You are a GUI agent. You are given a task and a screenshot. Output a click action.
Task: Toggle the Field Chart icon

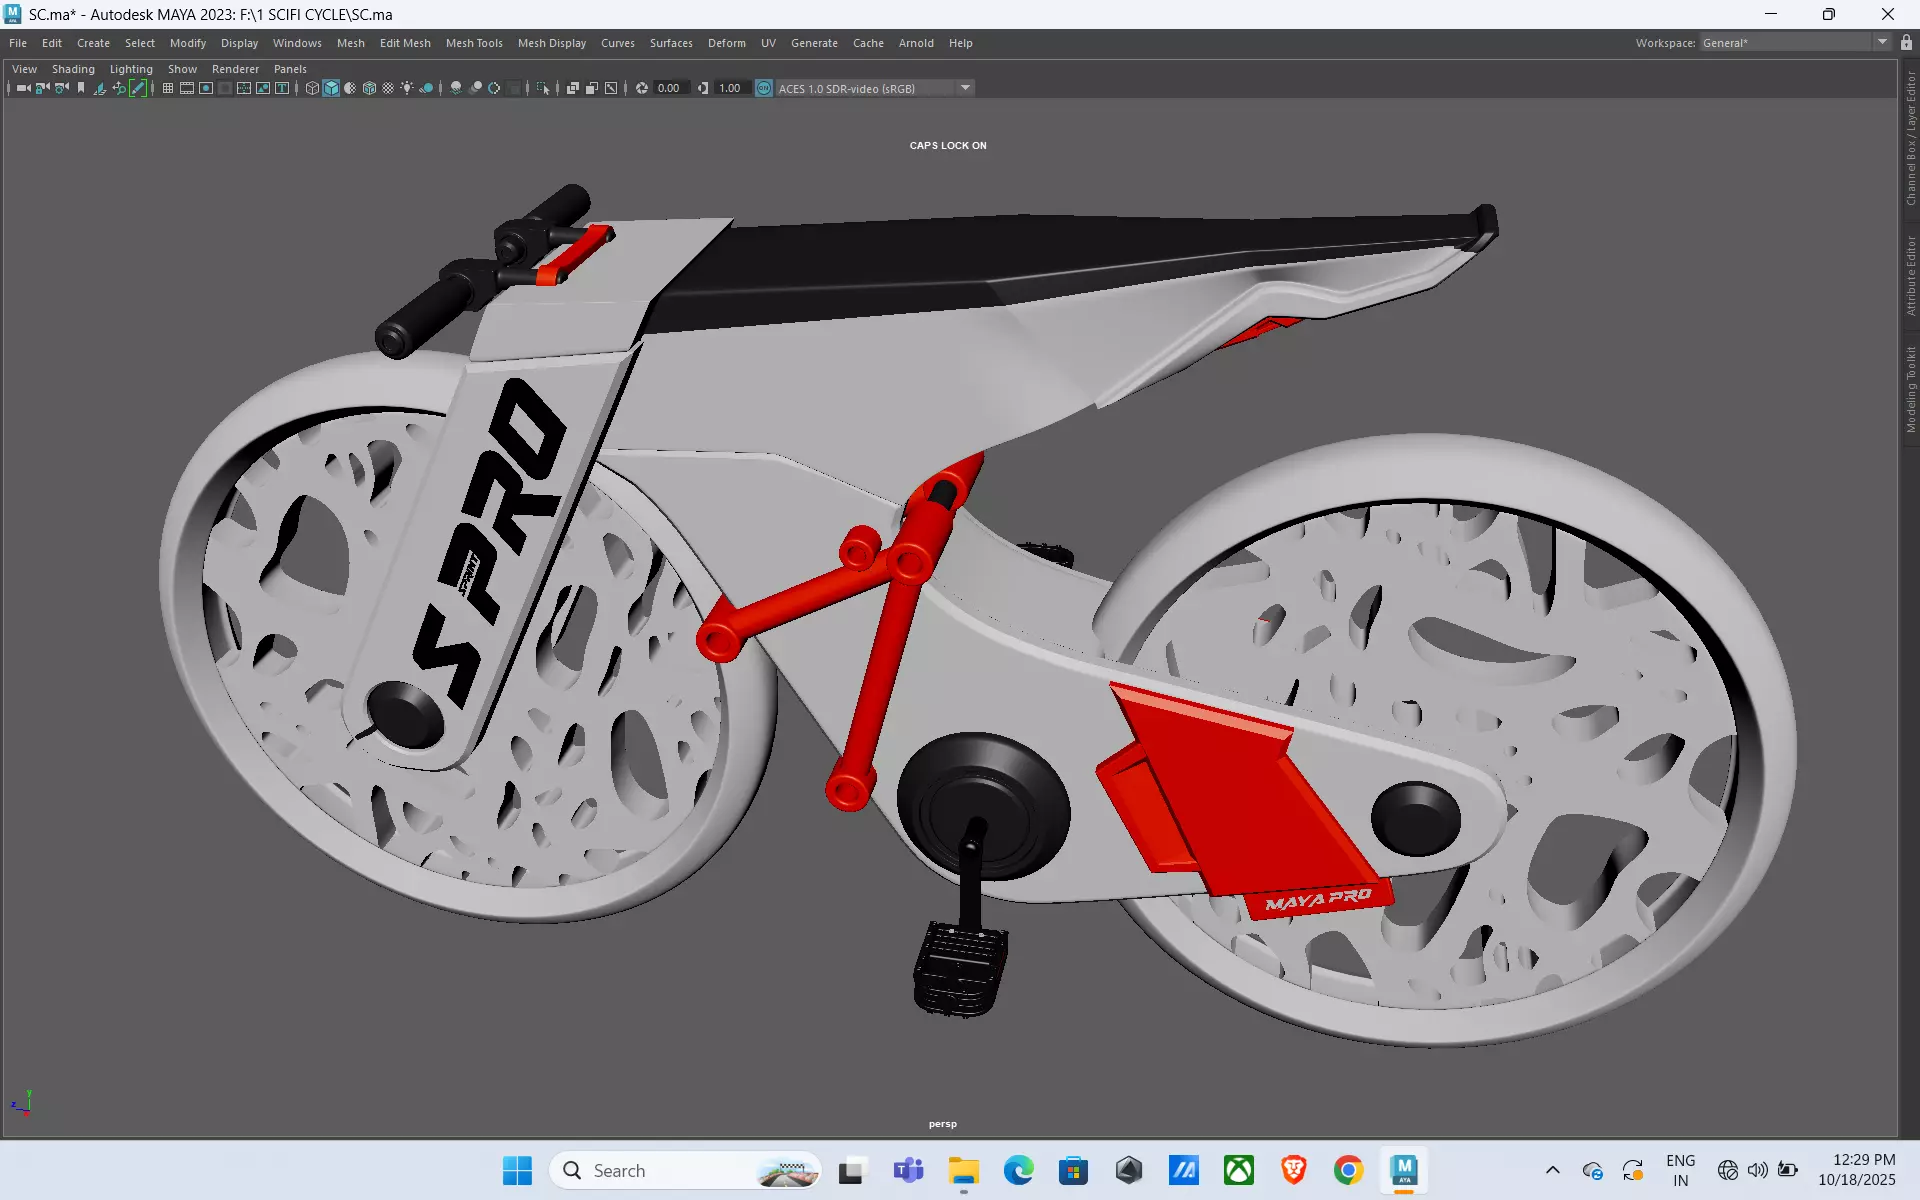click(244, 88)
